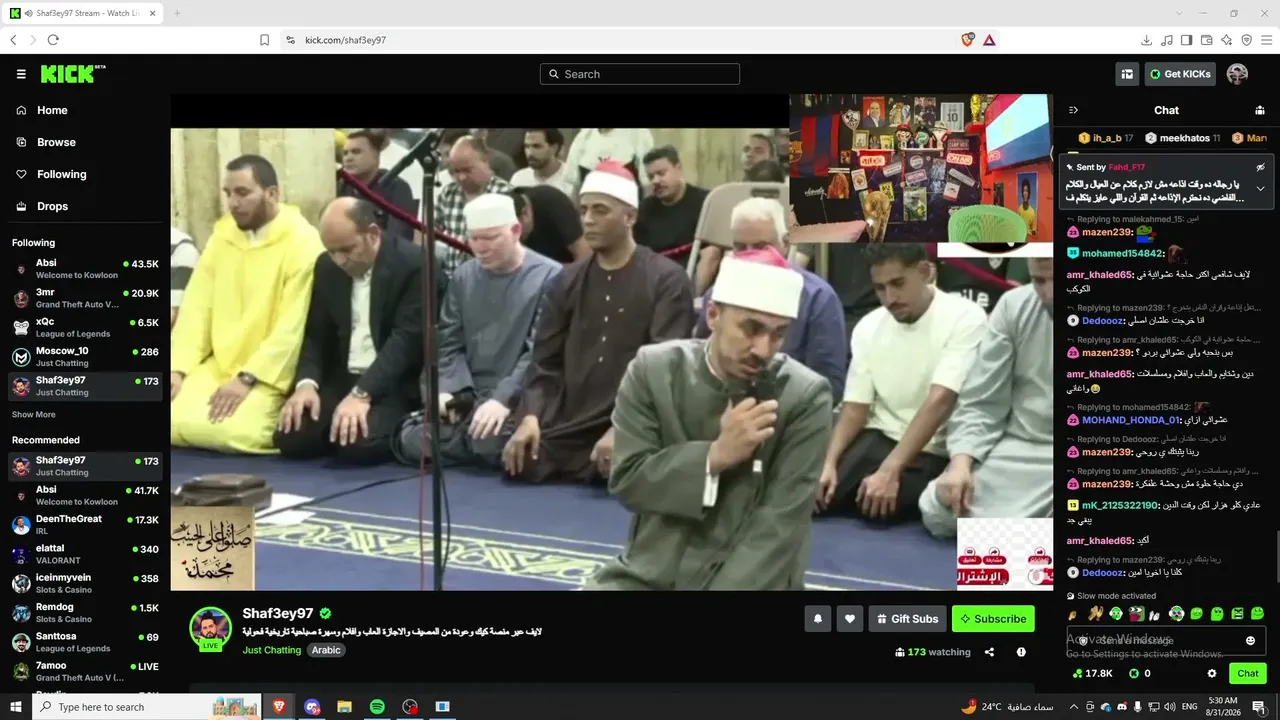Image resolution: width=1280 pixels, height=720 pixels.
Task: Open 7amoo recommended channel
Action: click(x=85, y=671)
